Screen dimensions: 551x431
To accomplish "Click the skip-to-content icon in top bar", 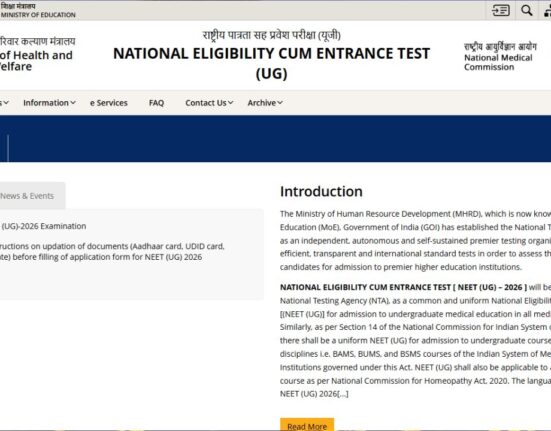I will click(x=501, y=10).
